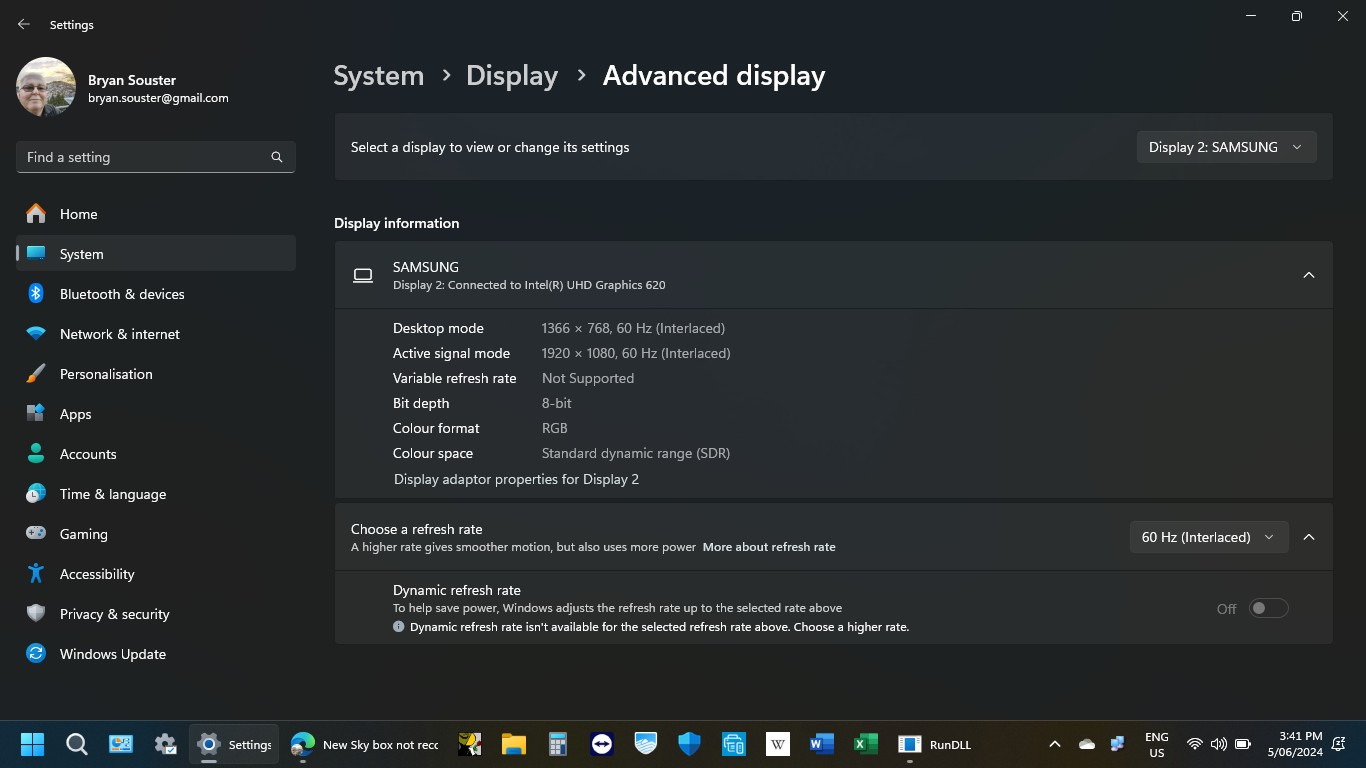Screen dimensions: 1366x768
Task: Switch to the RunDLL taskbar window
Action: tap(935, 744)
